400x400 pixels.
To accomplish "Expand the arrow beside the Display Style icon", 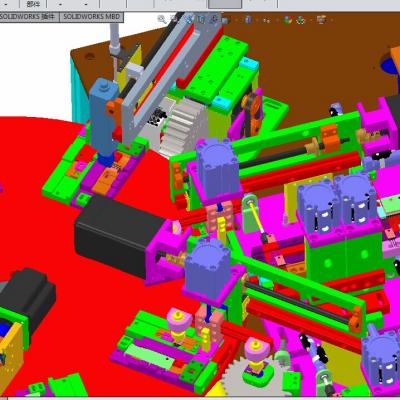I will tap(257, 20).
